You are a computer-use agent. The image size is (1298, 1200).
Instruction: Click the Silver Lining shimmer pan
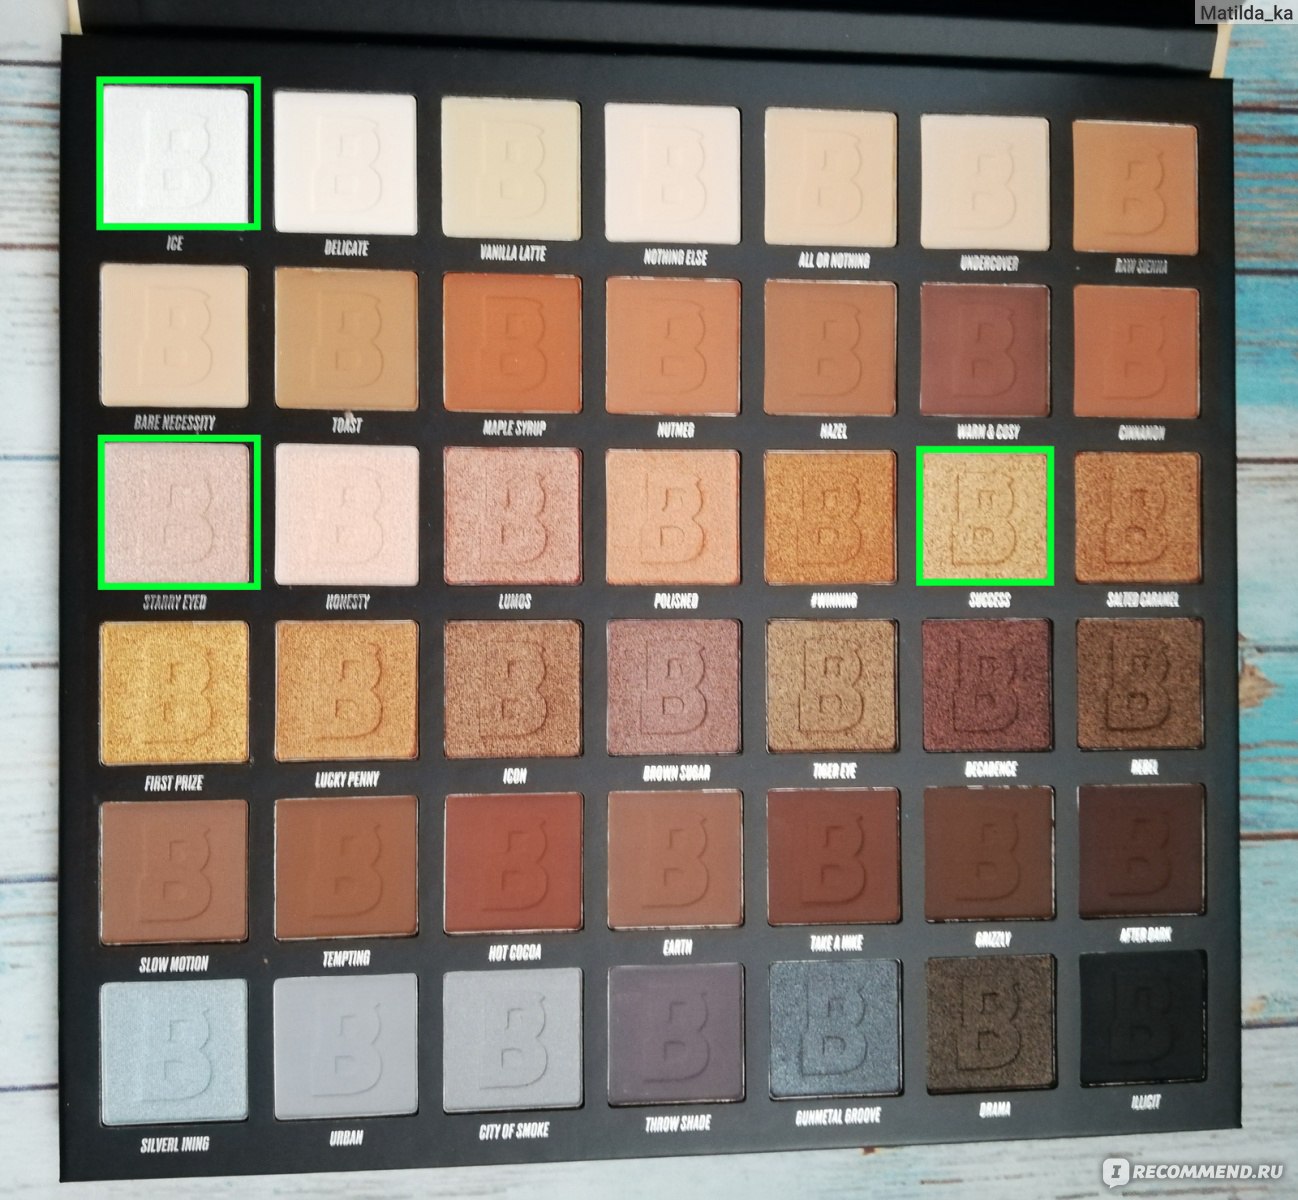pos(175,1052)
